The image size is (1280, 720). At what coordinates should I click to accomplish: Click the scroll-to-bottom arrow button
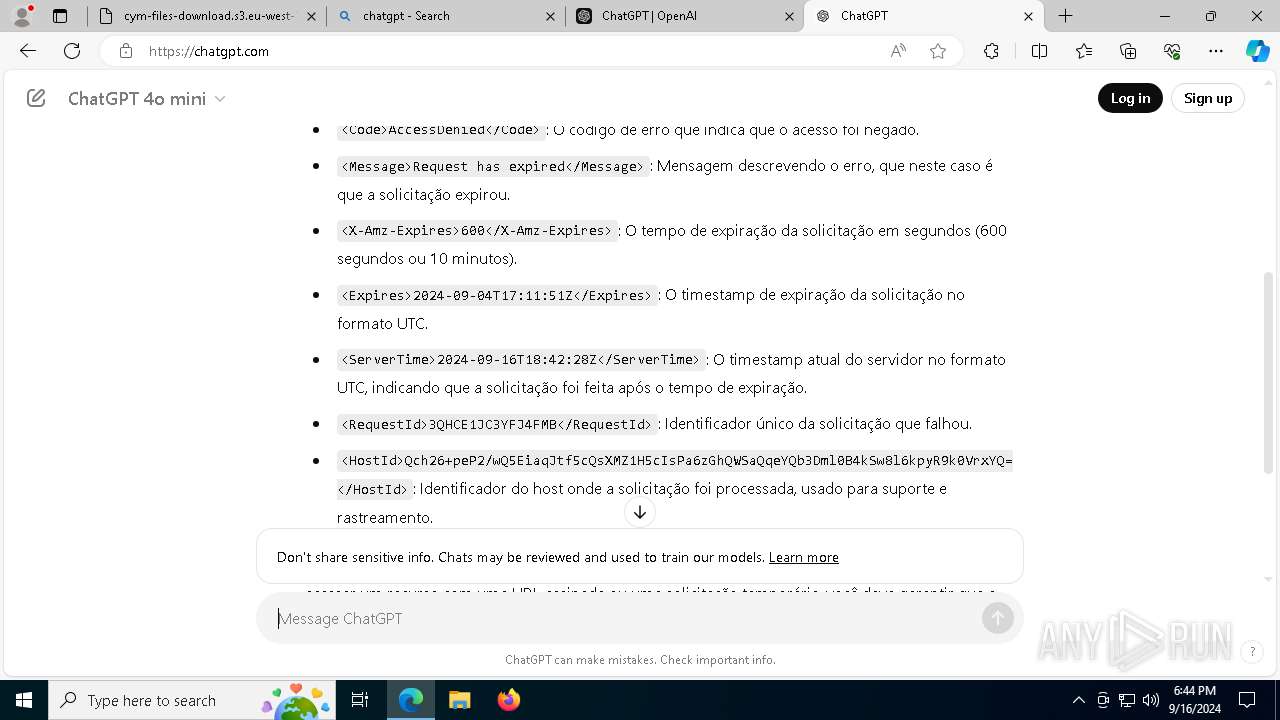click(640, 513)
